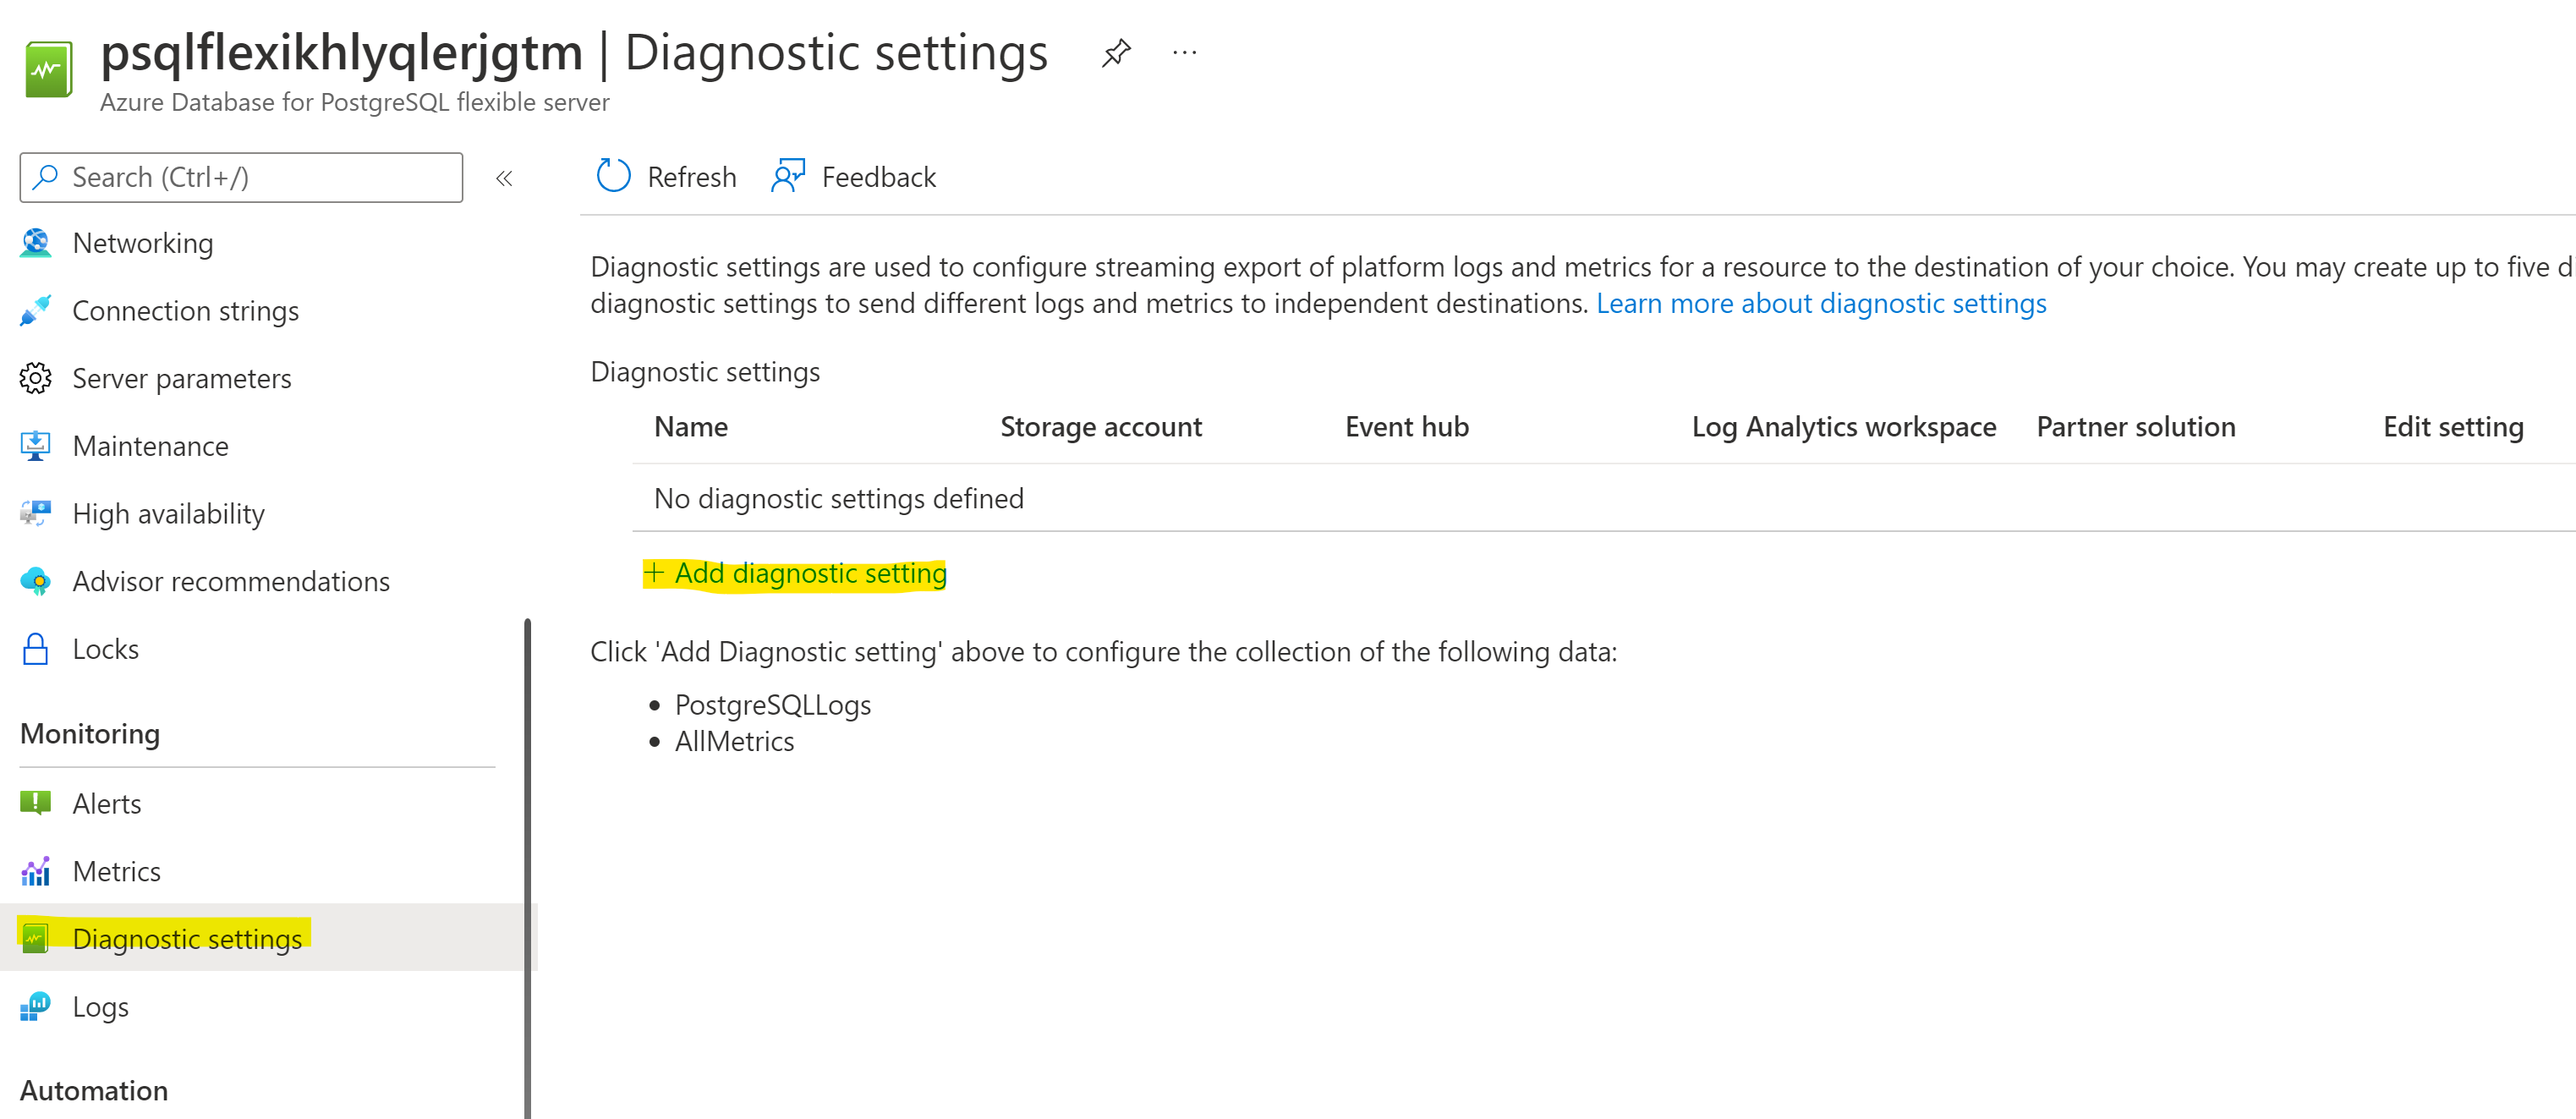Click the Metrics chart icon
This screenshot has height=1119, width=2576.
click(36, 872)
